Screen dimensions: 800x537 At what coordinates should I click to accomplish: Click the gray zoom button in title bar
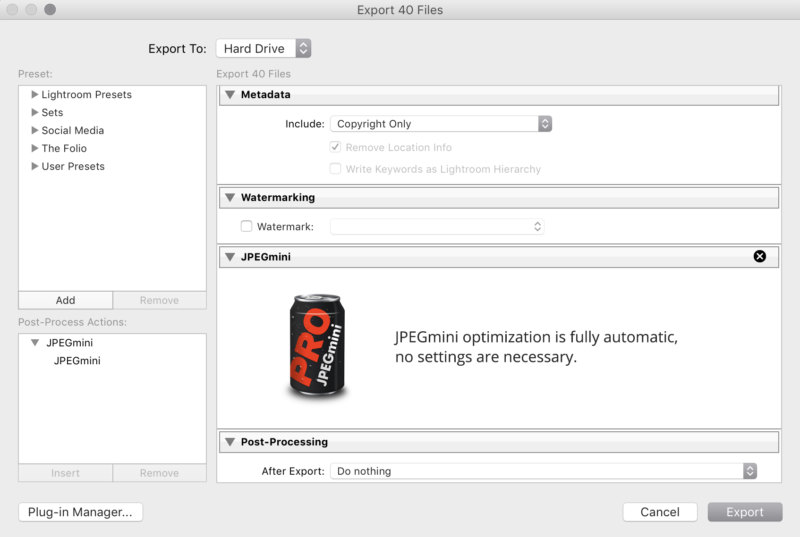coord(50,9)
